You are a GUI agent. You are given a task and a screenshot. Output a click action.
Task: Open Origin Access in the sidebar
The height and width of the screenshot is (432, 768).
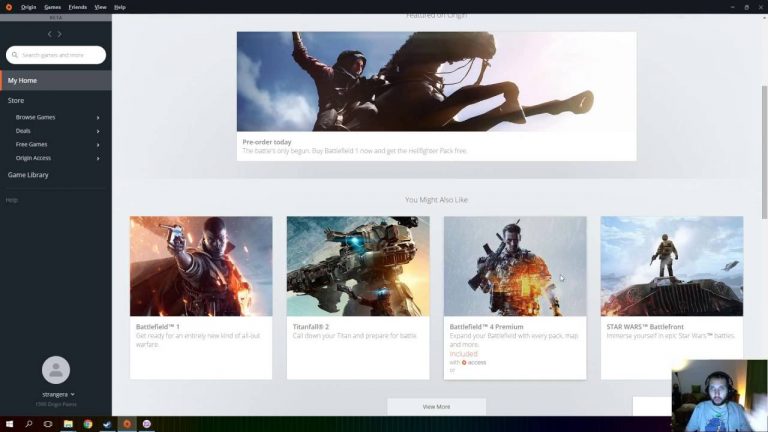point(33,158)
